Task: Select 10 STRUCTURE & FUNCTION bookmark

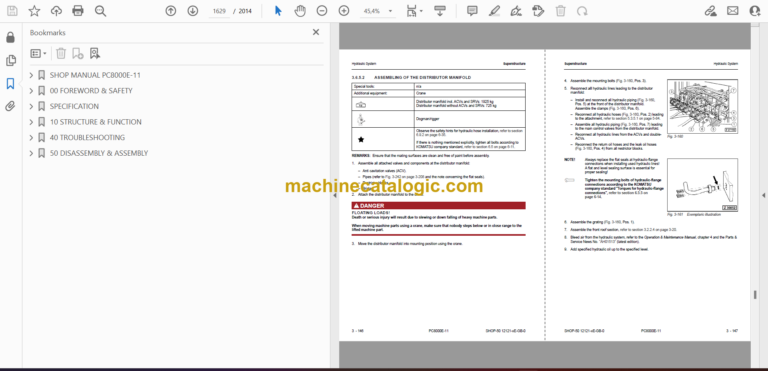Action: [x=96, y=122]
